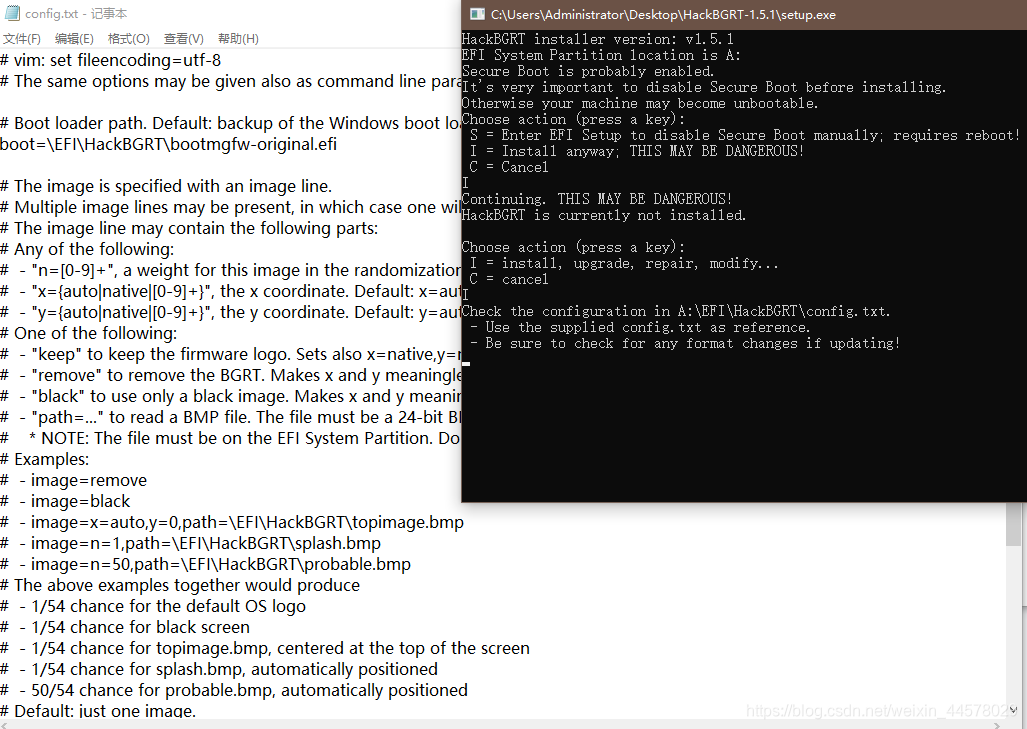Click the line 'boot=\EFI\HackBGRT\bootmgfw-original.efi'
Screen dimensions: 1027x729
(168, 144)
